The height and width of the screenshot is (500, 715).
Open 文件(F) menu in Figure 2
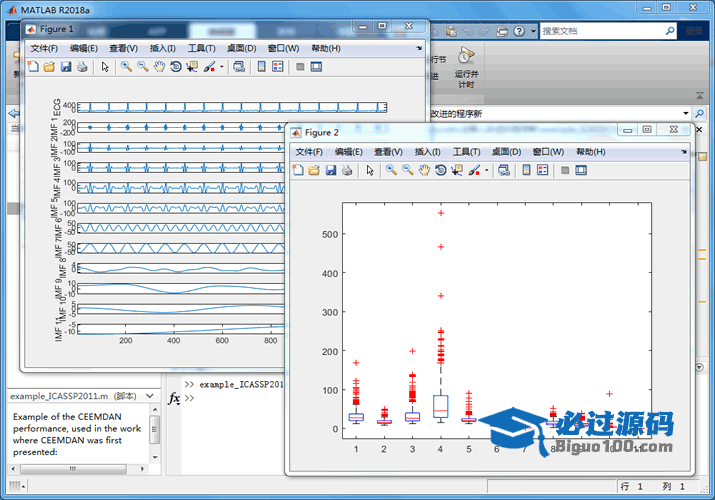tap(309, 152)
